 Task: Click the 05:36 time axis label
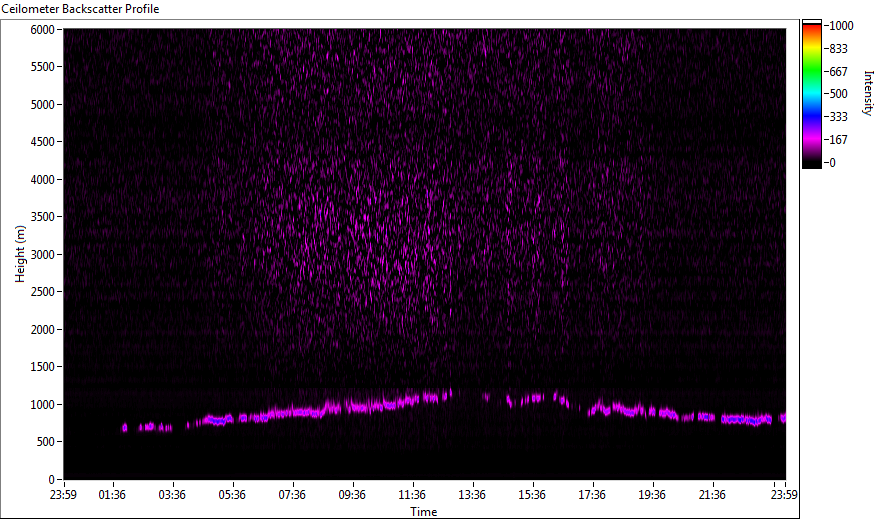[x=232, y=495]
